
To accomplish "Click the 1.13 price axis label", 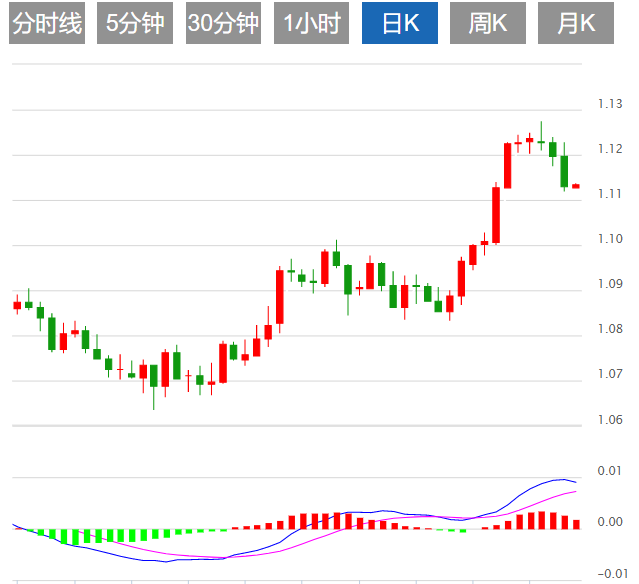I will click(610, 104).
